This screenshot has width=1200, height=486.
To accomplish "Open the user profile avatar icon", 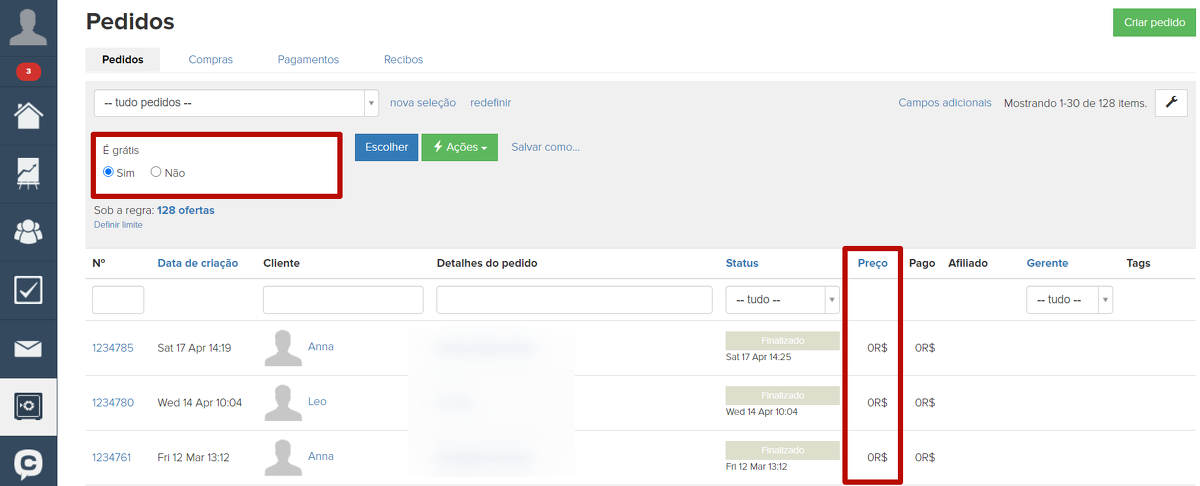I will coord(28,26).
